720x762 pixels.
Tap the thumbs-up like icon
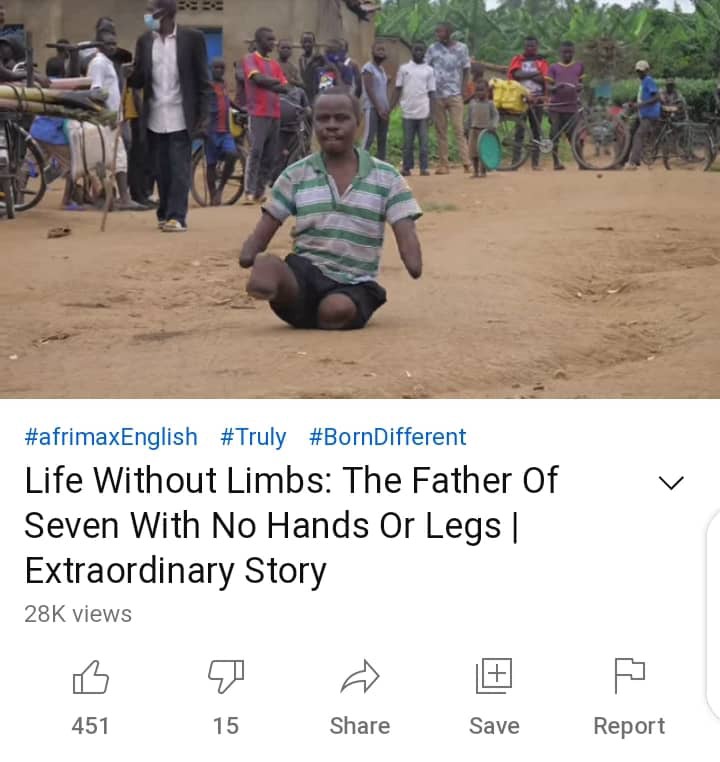pyautogui.click(x=90, y=676)
